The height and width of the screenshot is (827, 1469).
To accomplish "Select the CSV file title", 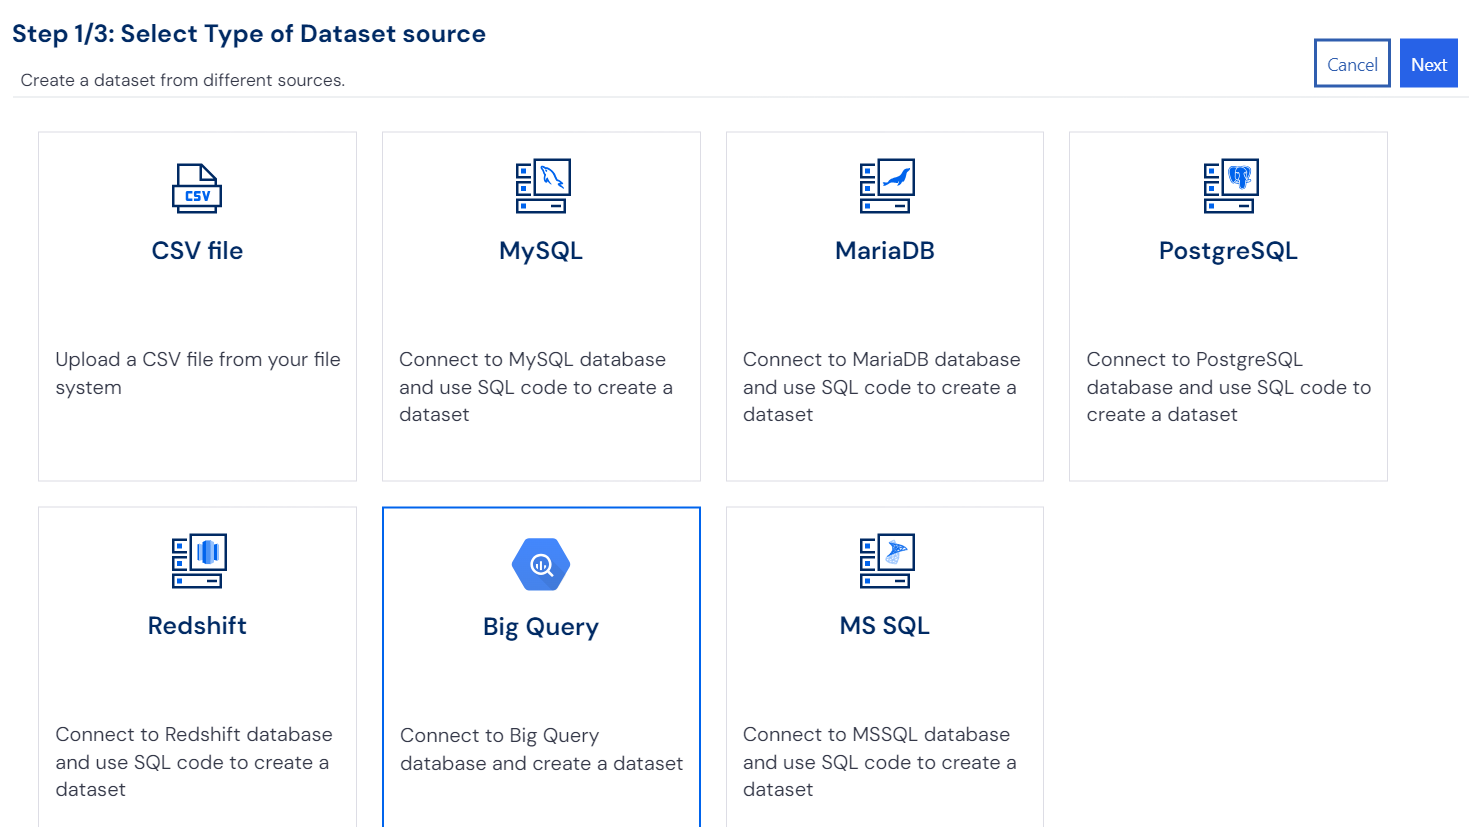I will tap(197, 251).
